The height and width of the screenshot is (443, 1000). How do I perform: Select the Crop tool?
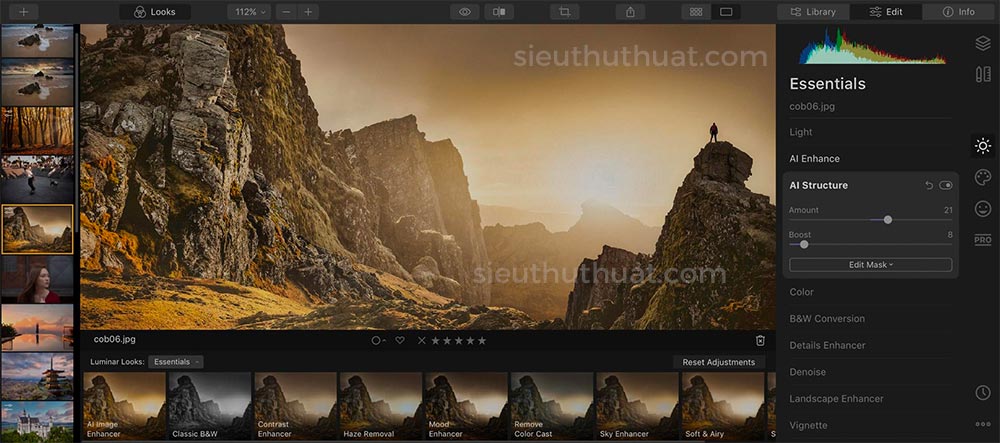coord(564,11)
